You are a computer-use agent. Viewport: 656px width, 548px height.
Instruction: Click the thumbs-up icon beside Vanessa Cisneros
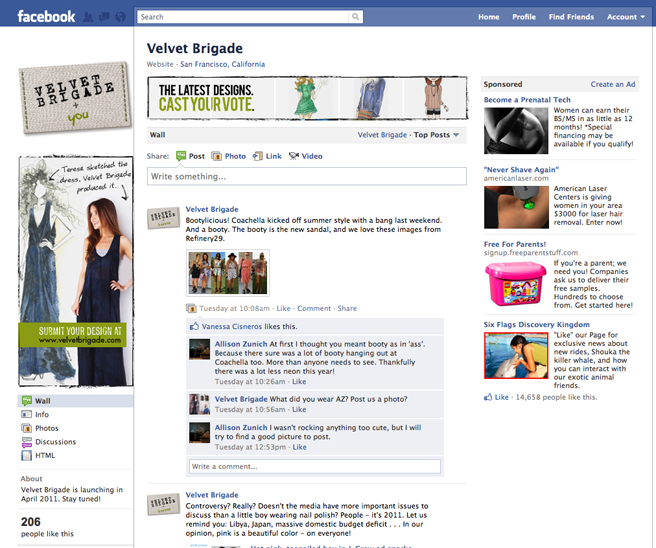point(194,326)
